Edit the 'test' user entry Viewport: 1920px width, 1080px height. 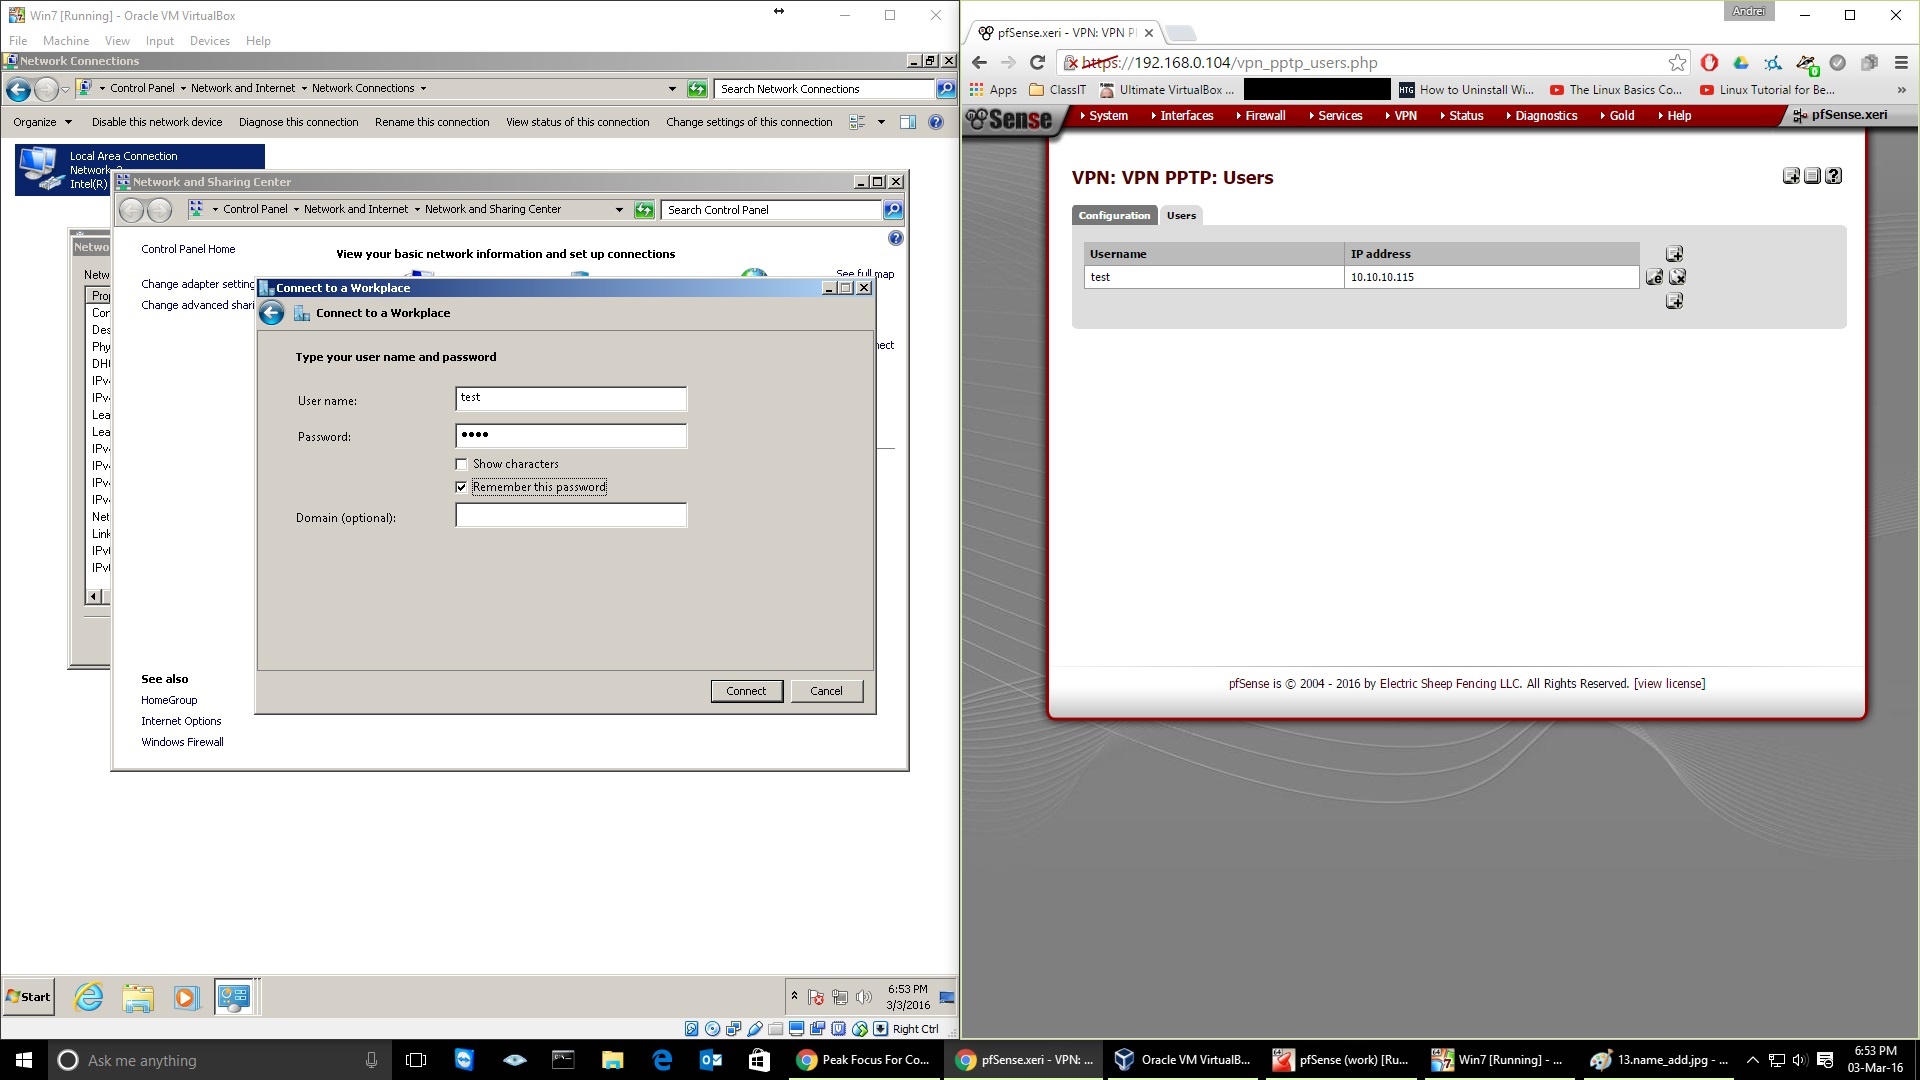click(1655, 277)
